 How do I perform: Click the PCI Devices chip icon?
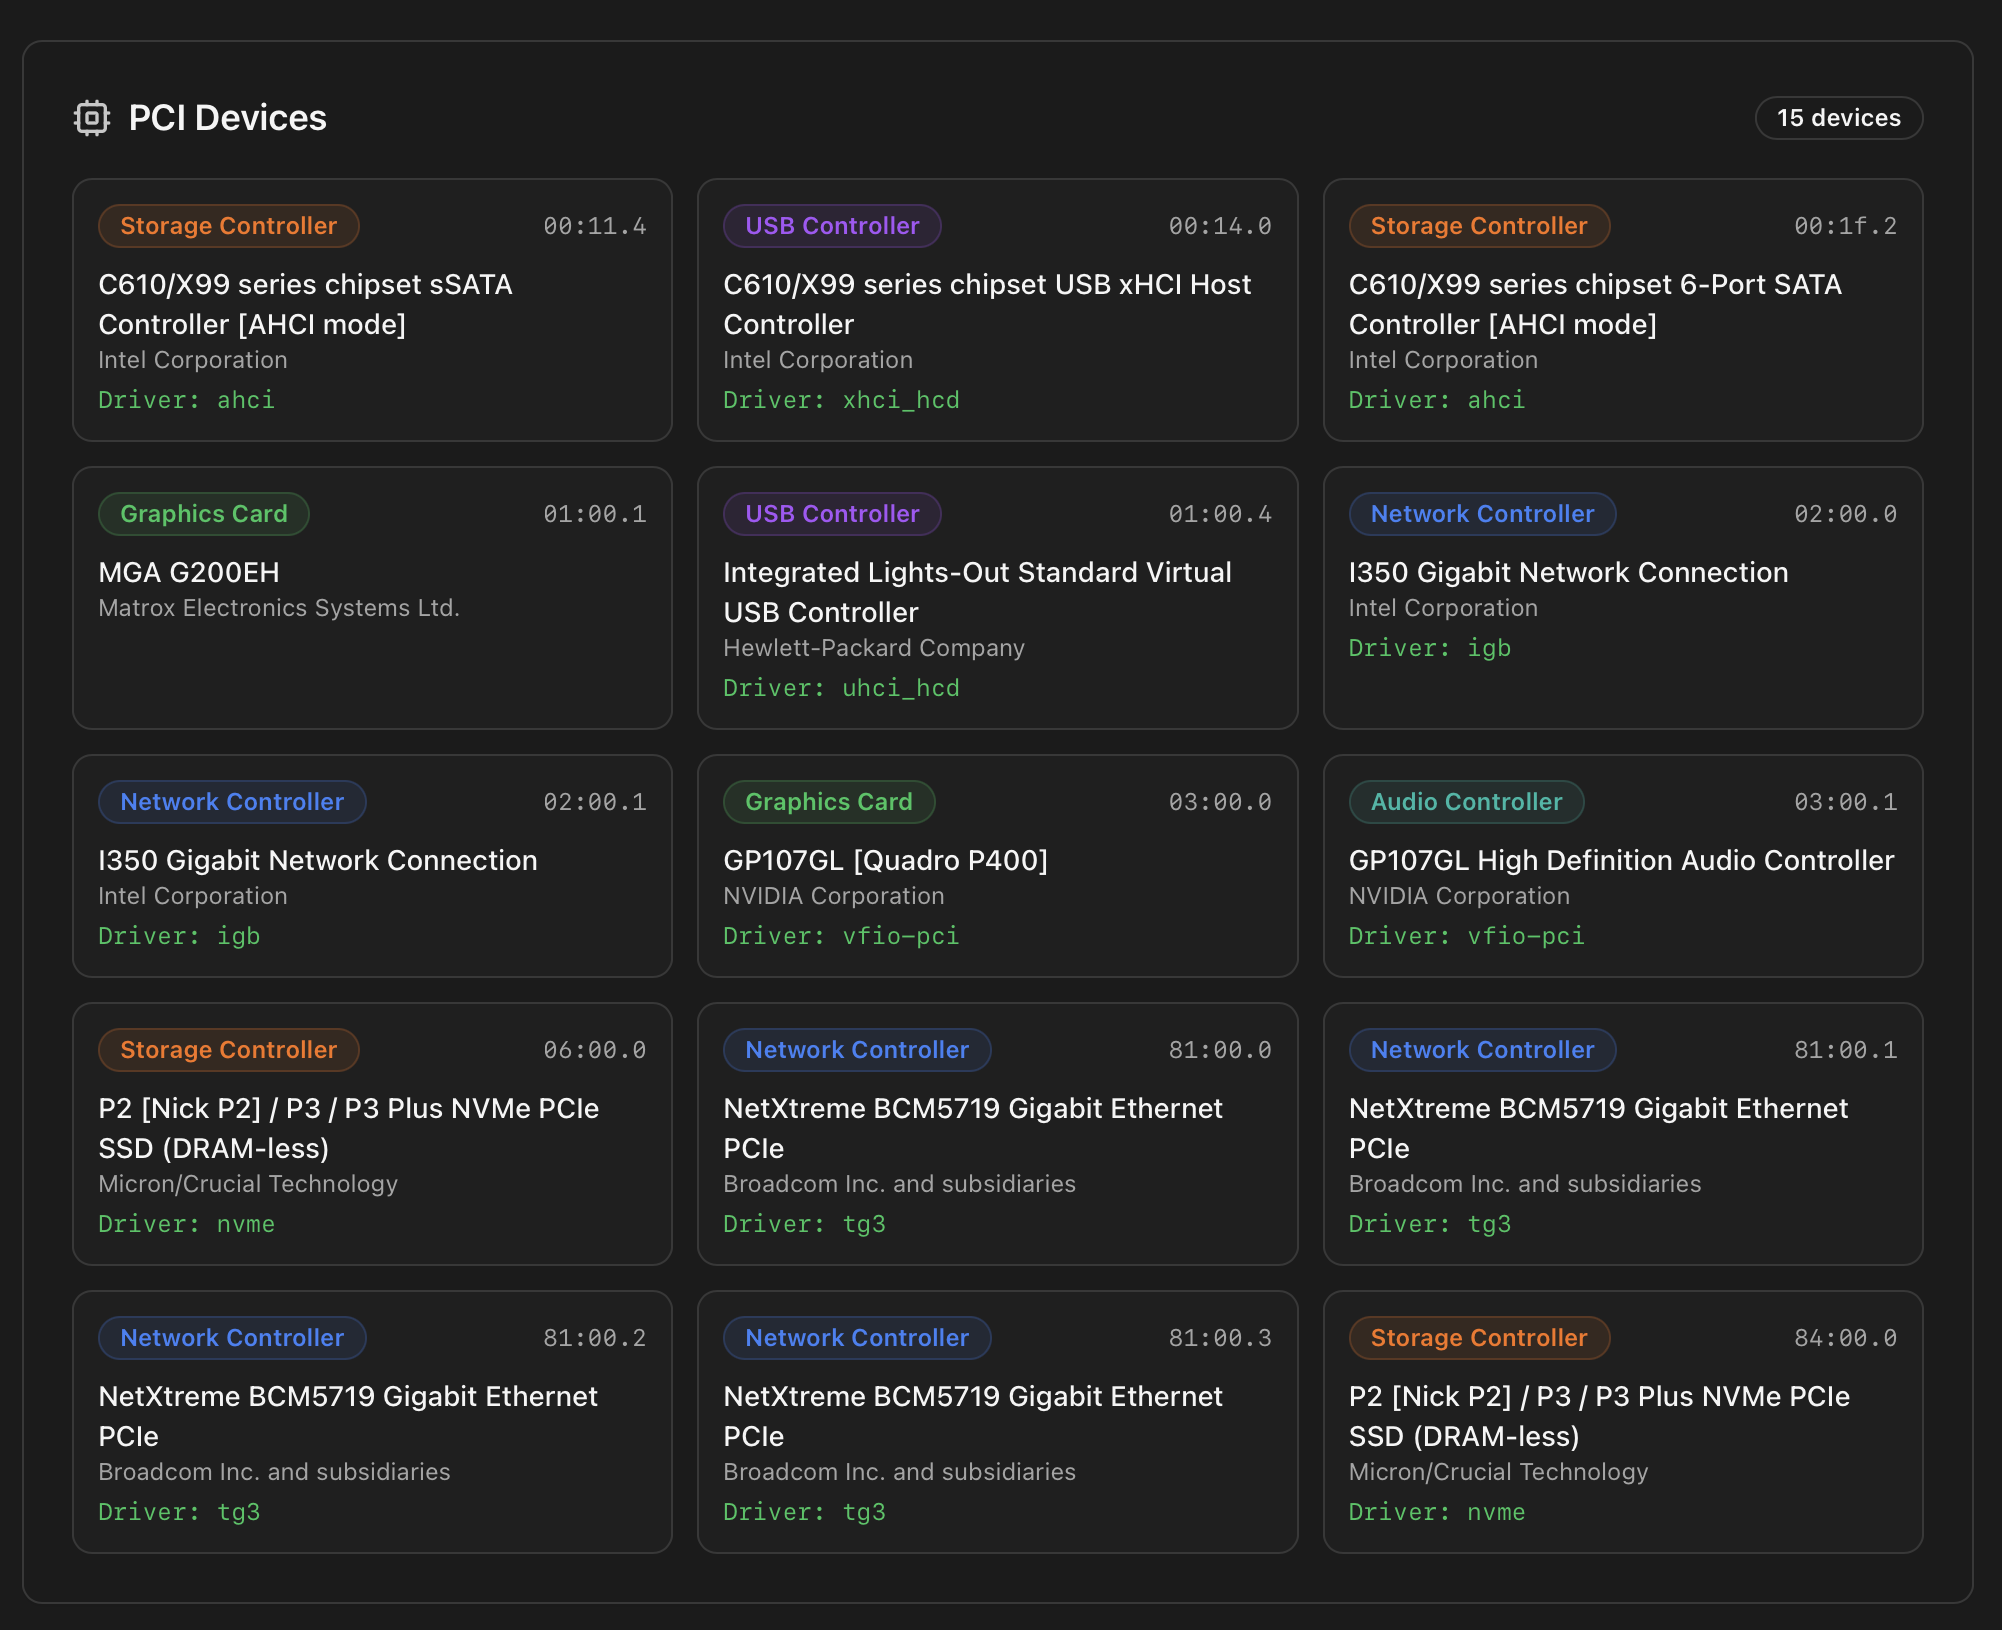coord(92,118)
